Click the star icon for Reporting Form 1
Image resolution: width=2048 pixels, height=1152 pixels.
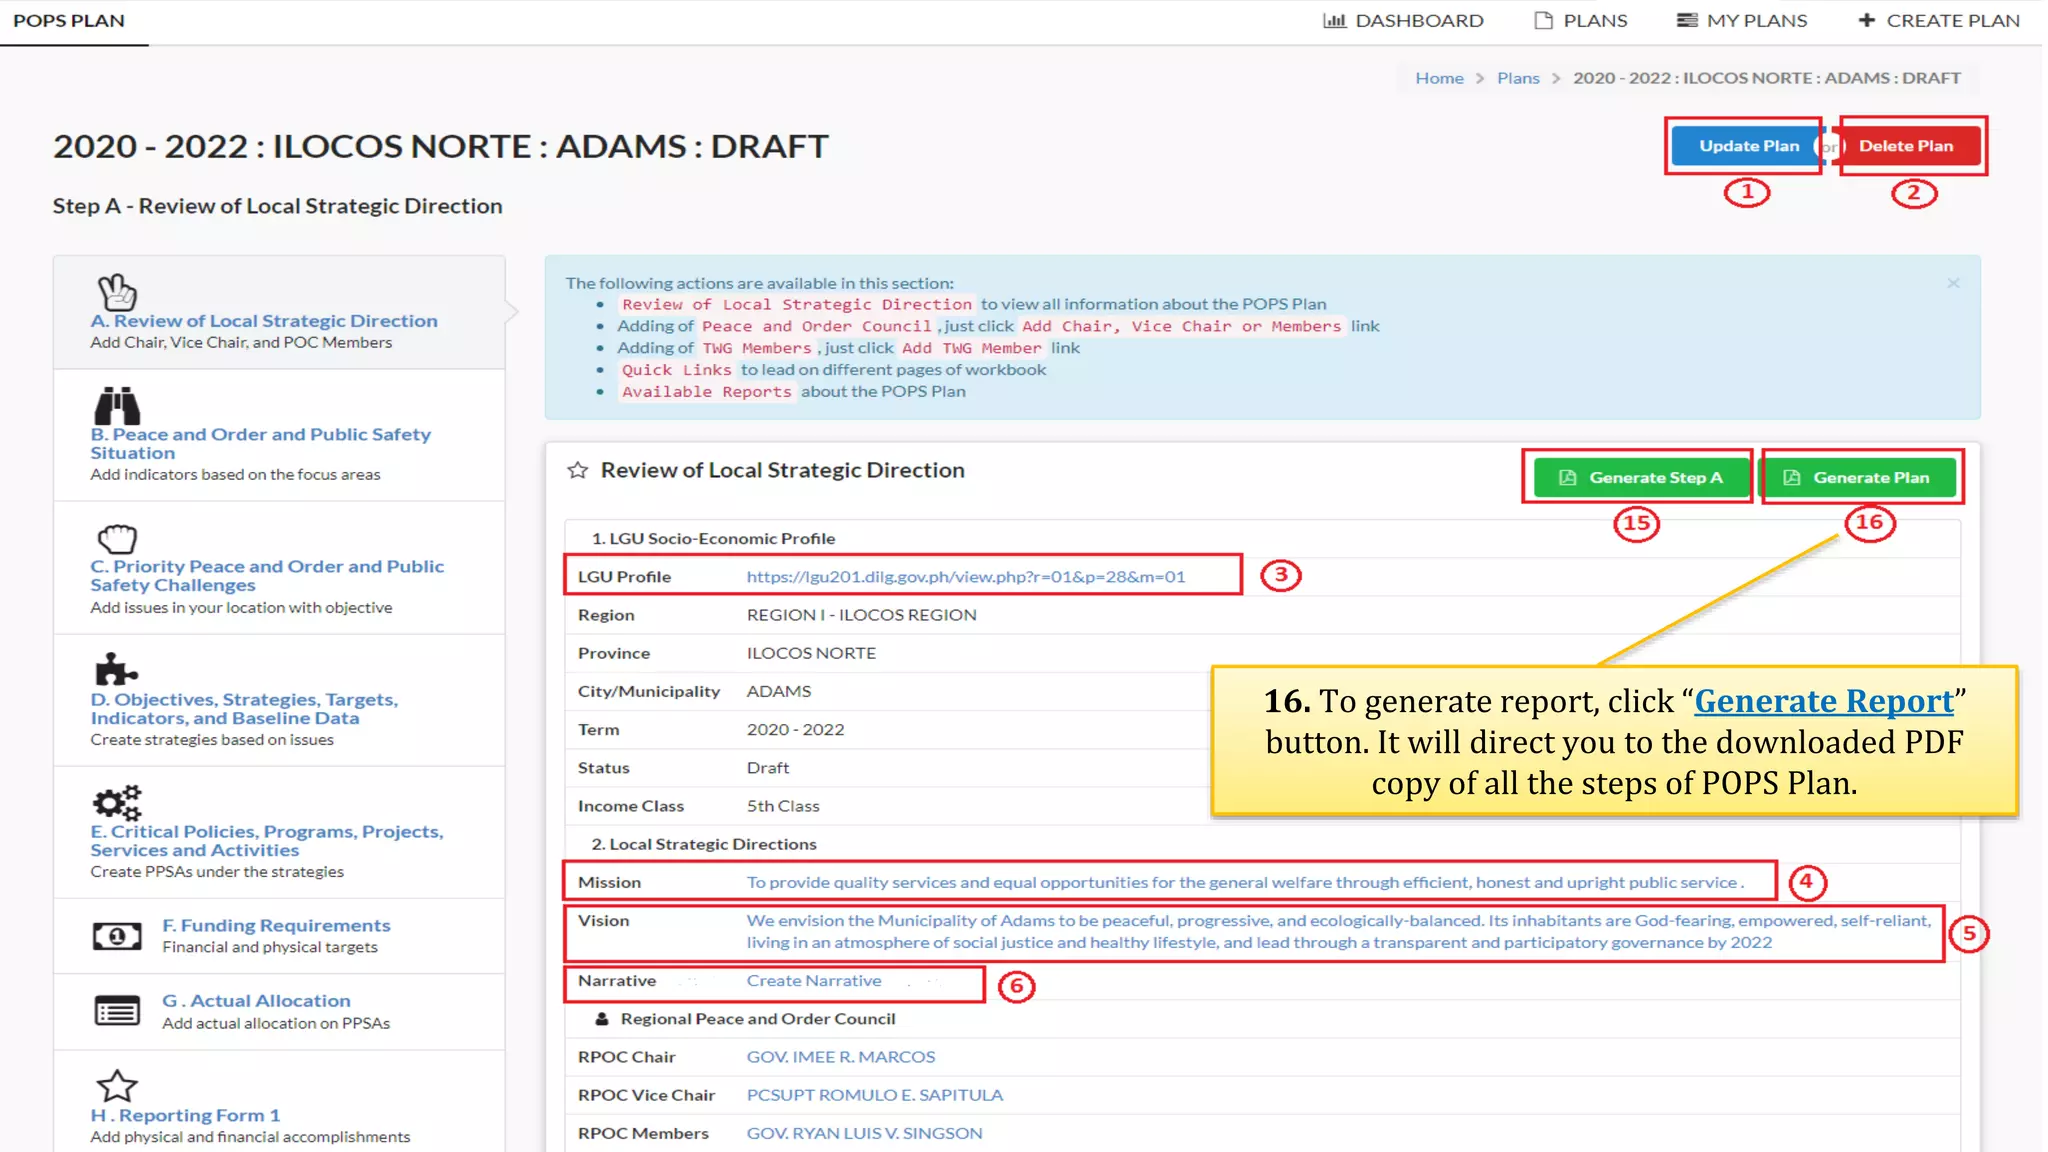117,1086
